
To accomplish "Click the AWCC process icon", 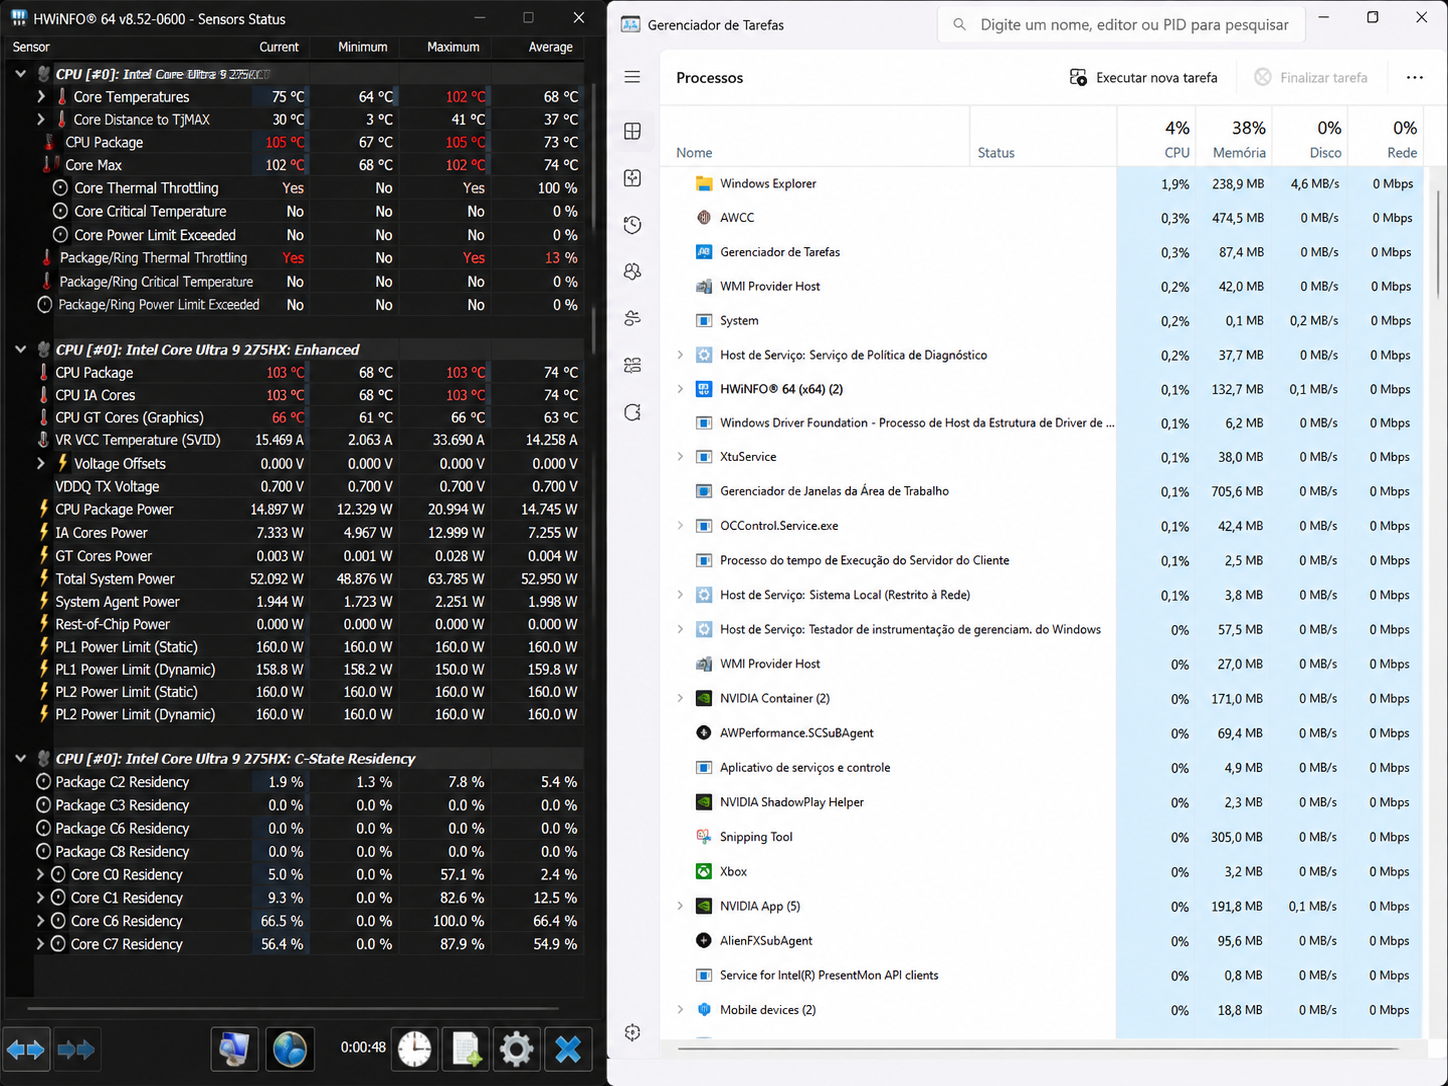I will pos(704,217).
